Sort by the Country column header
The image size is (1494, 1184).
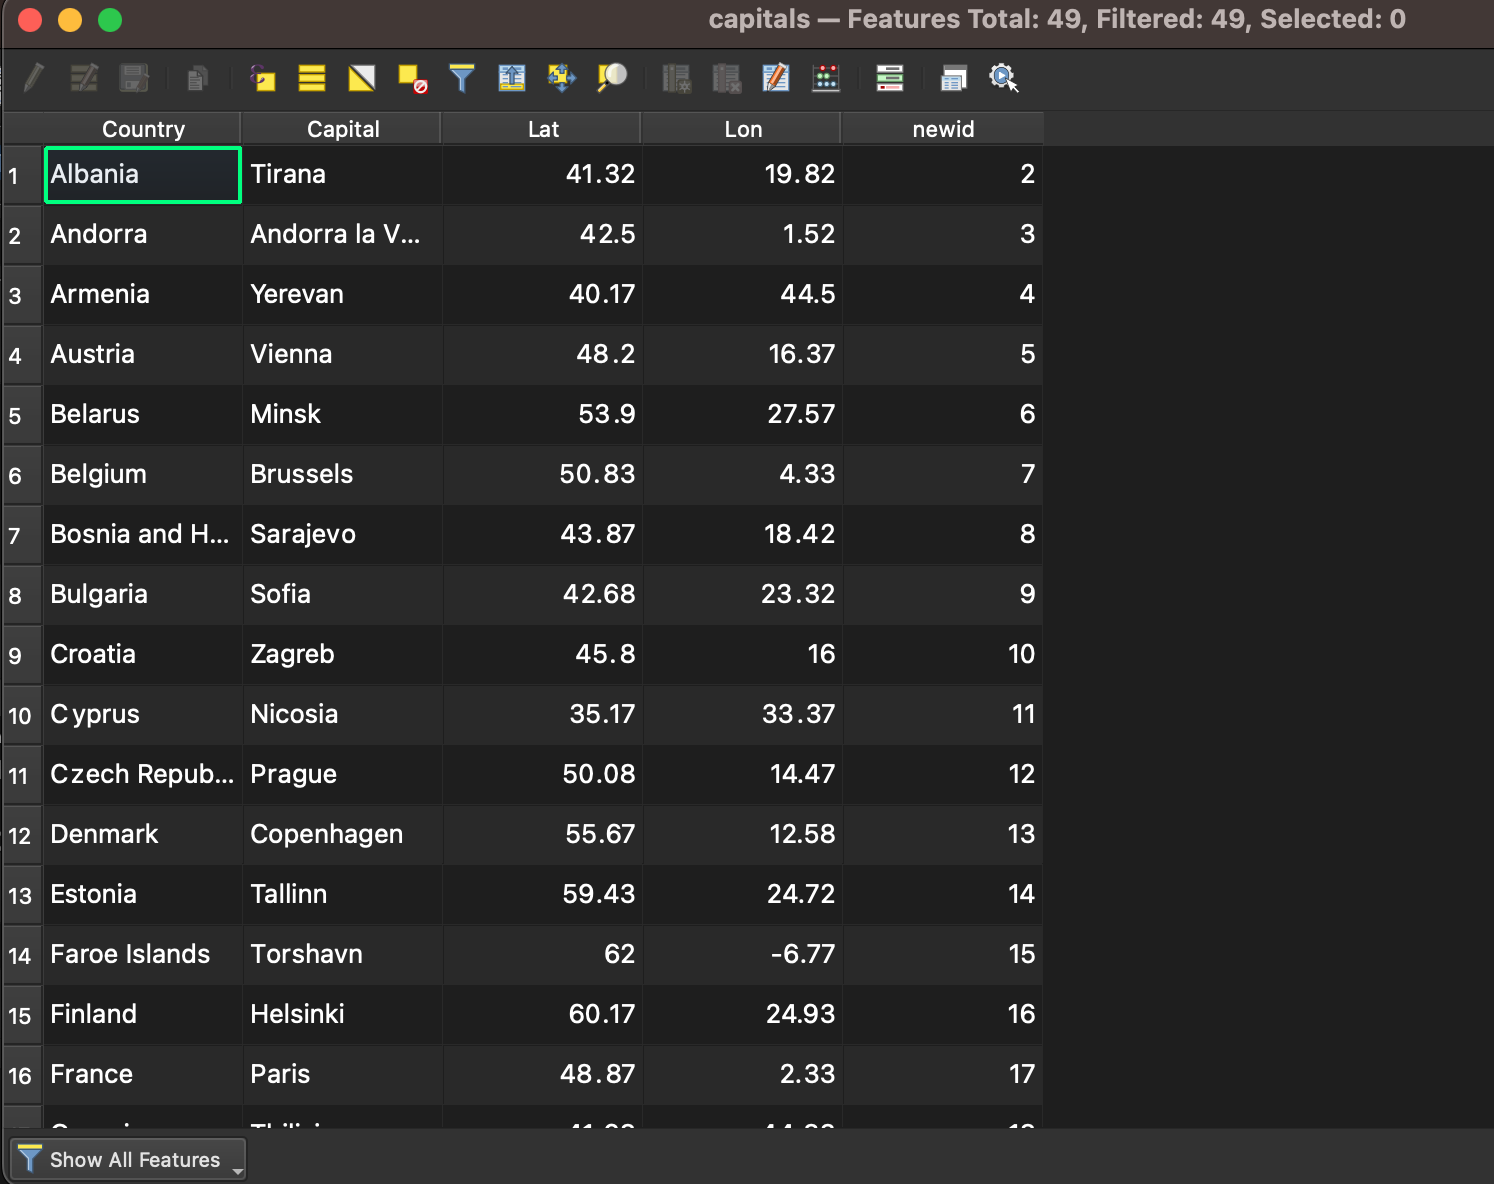[x=143, y=129]
